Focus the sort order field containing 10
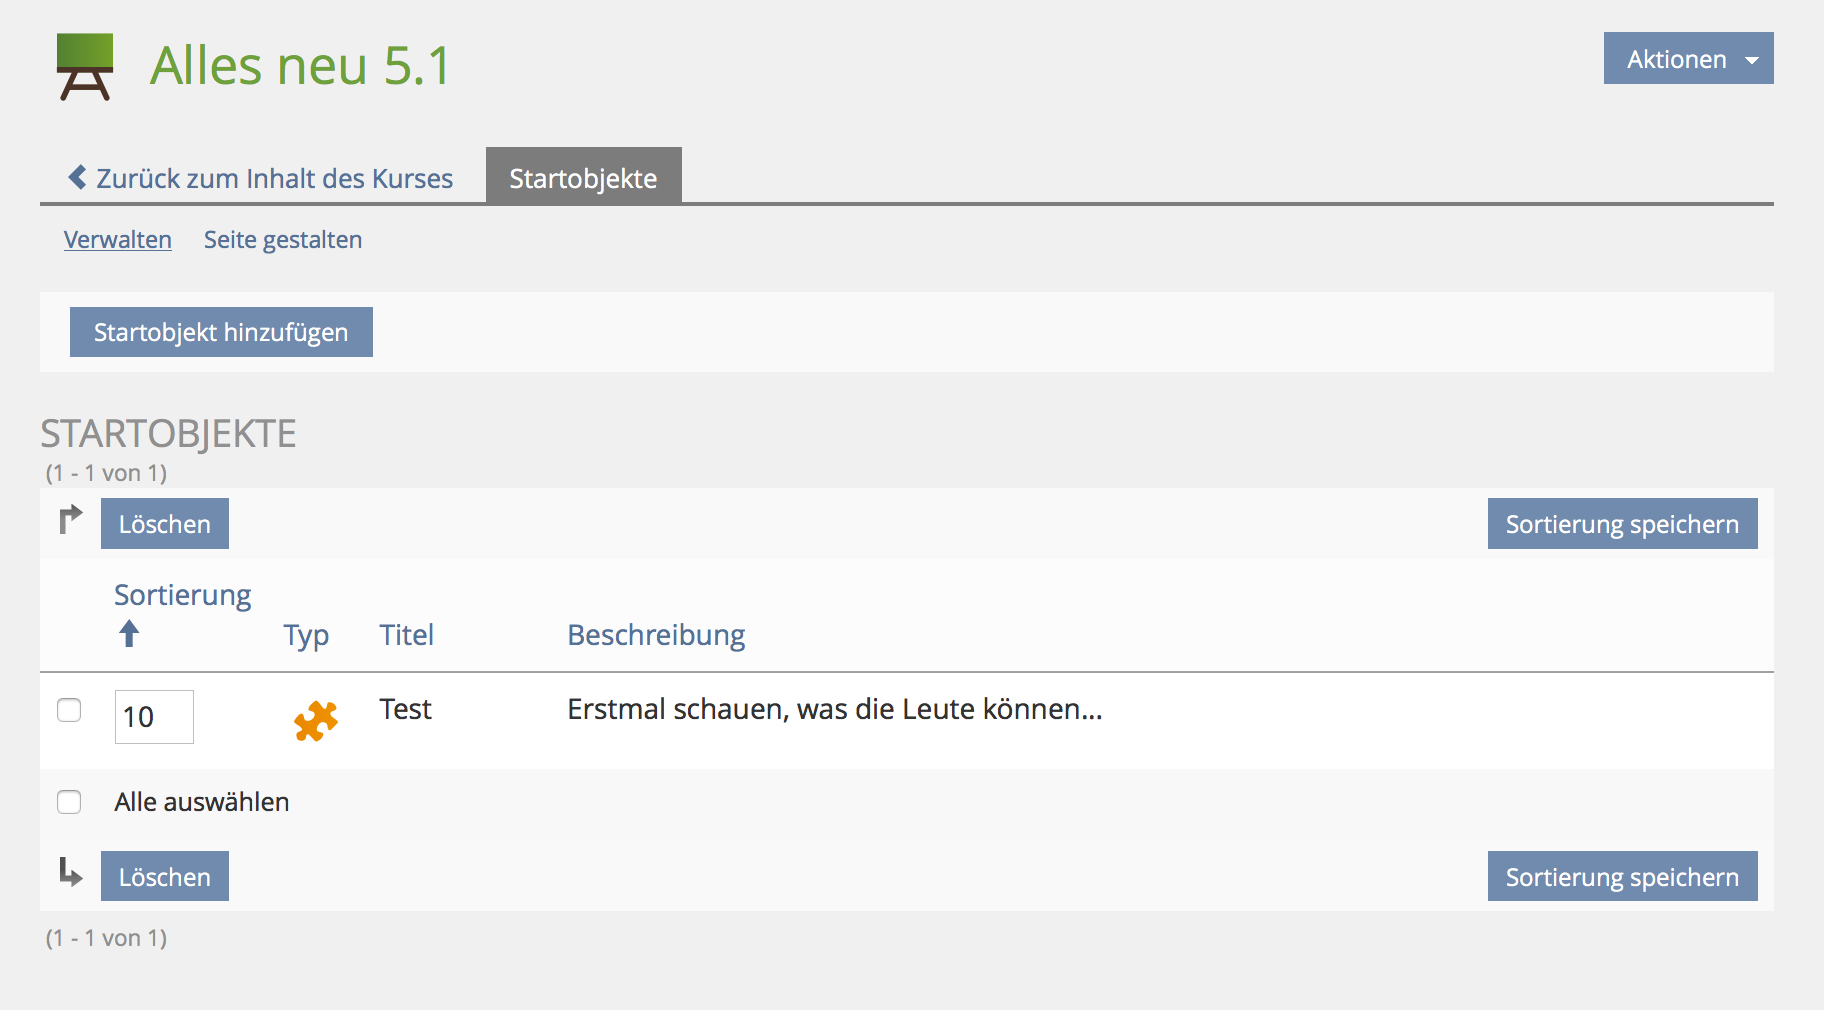The image size is (1824, 1010). tap(154, 717)
